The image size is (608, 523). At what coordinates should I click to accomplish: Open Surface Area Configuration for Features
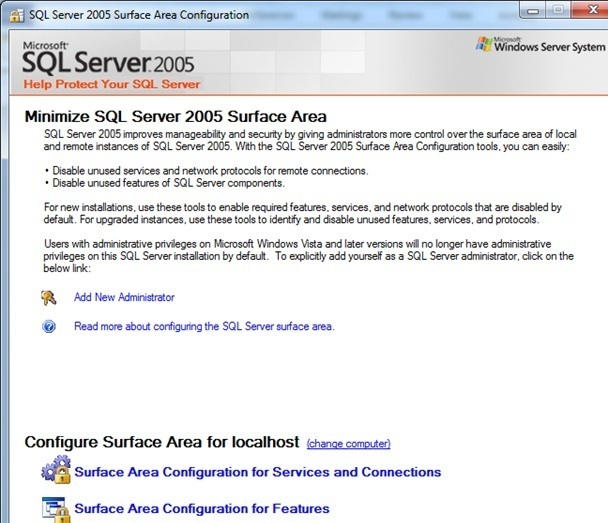click(x=202, y=508)
